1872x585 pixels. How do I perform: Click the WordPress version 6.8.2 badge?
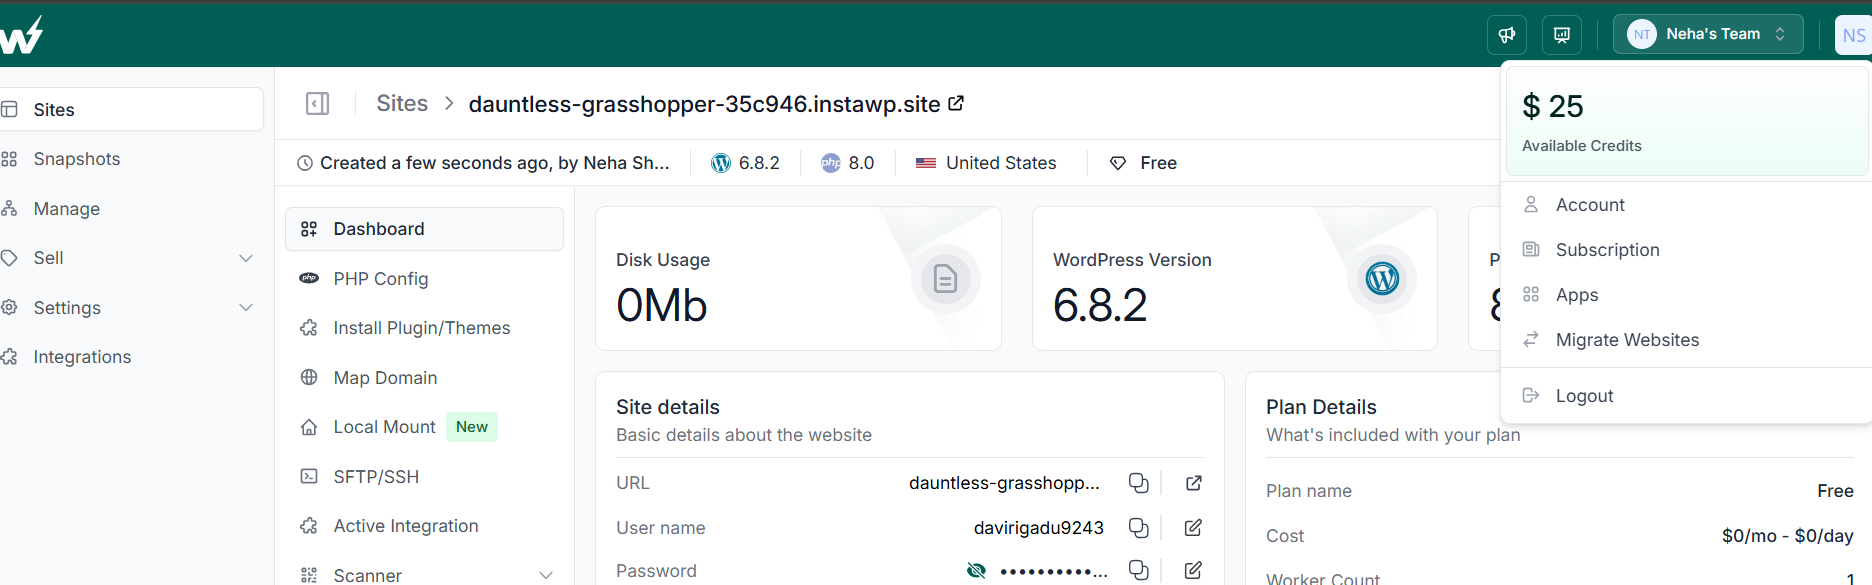(745, 163)
